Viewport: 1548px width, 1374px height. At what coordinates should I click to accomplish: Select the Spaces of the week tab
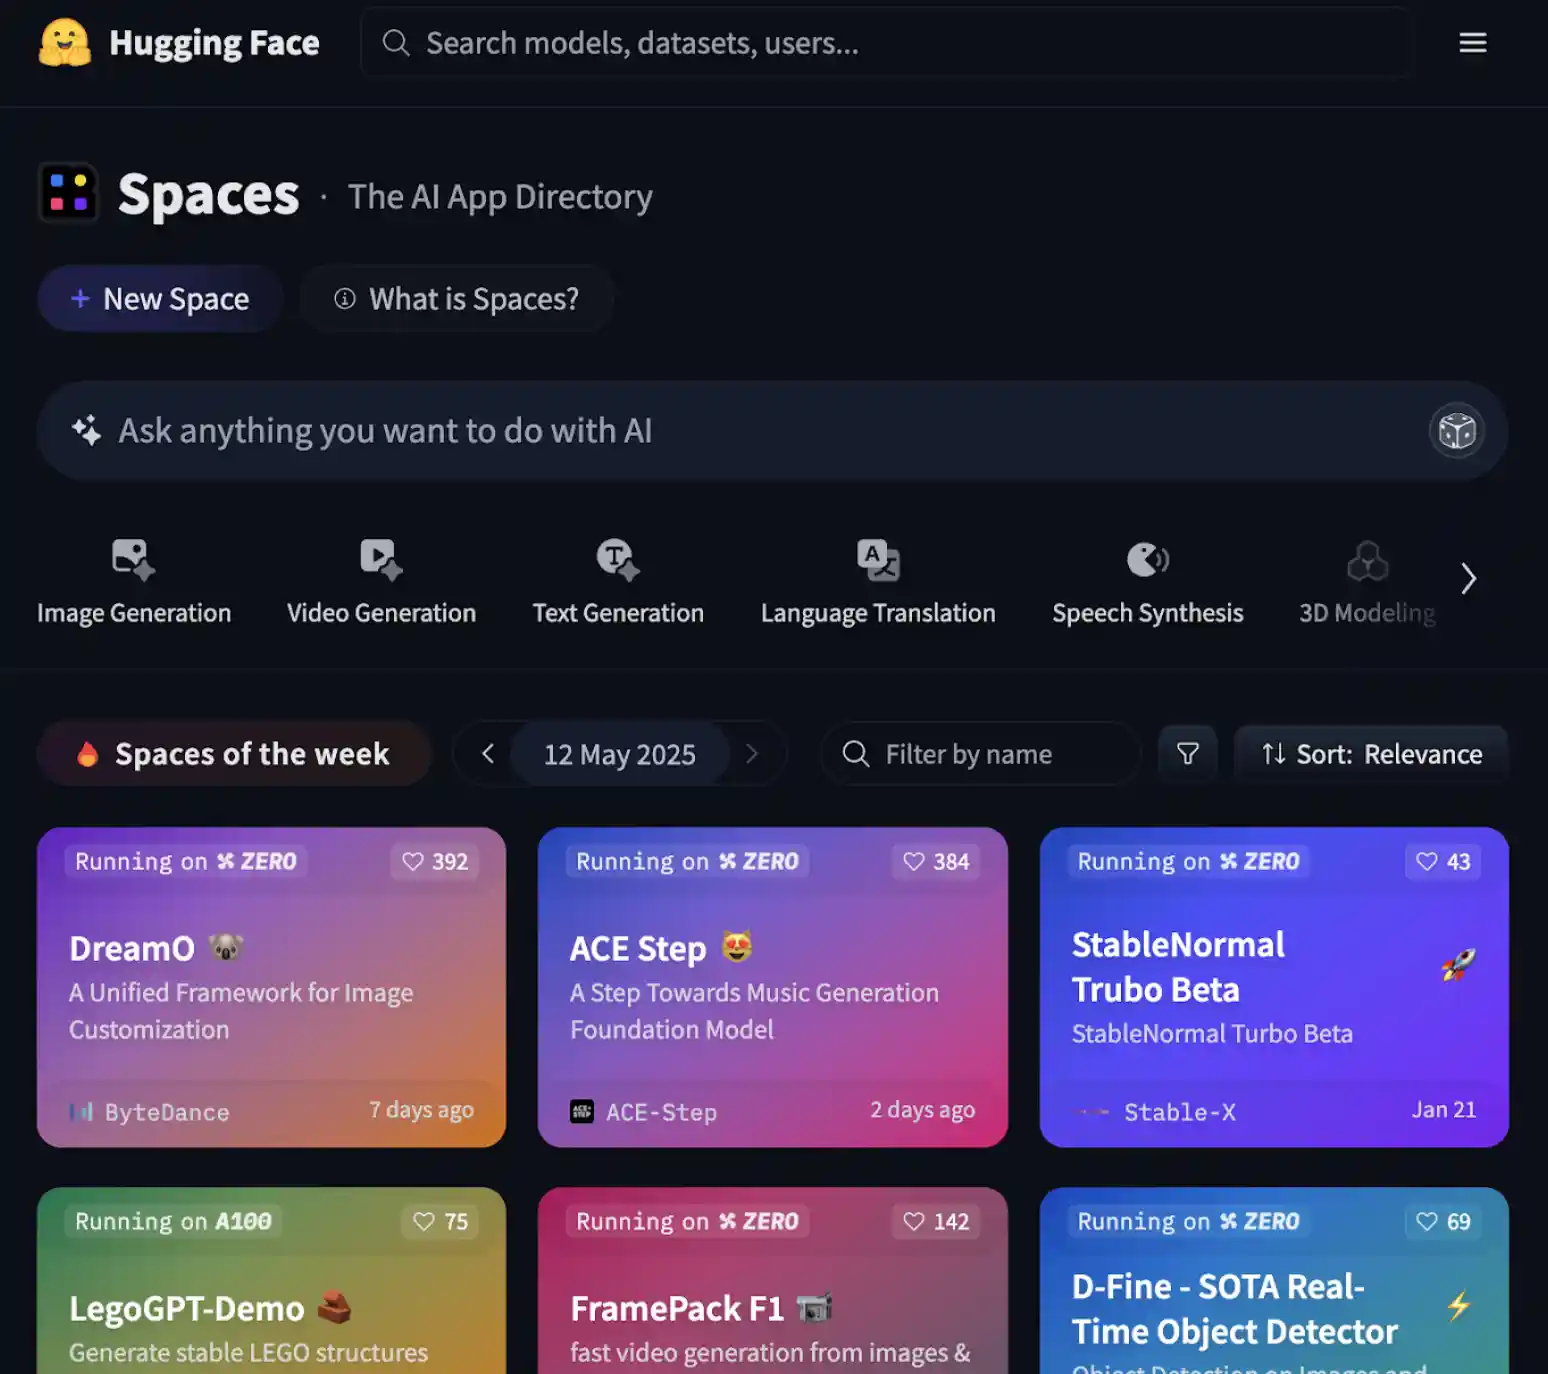coord(234,753)
